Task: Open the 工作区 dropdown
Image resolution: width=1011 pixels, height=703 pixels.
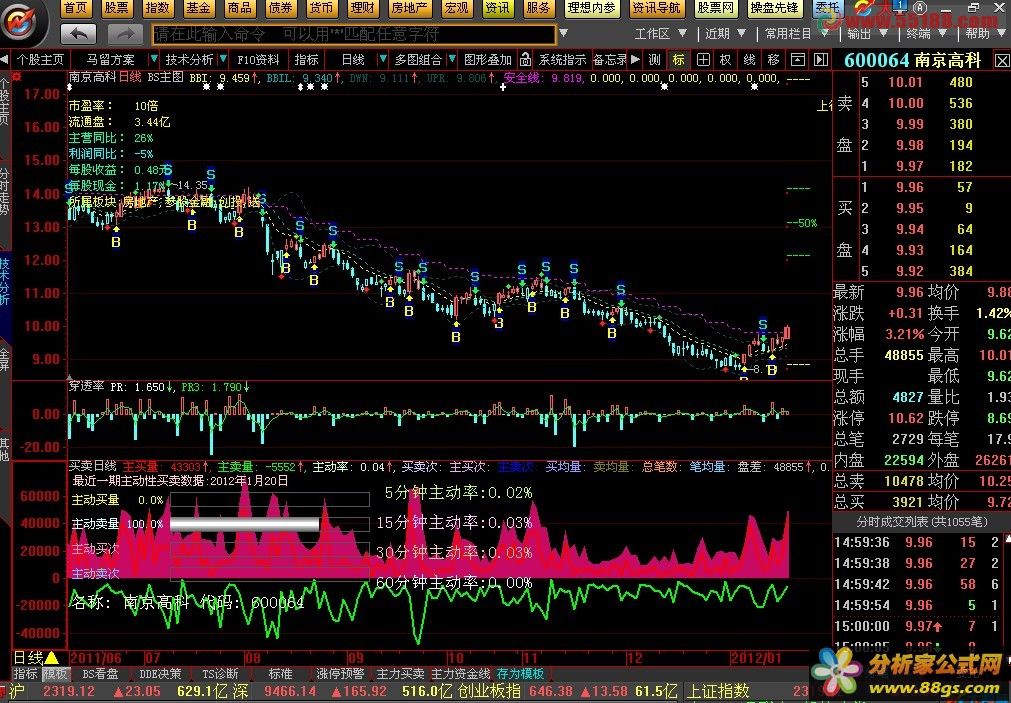Action: [682, 33]
